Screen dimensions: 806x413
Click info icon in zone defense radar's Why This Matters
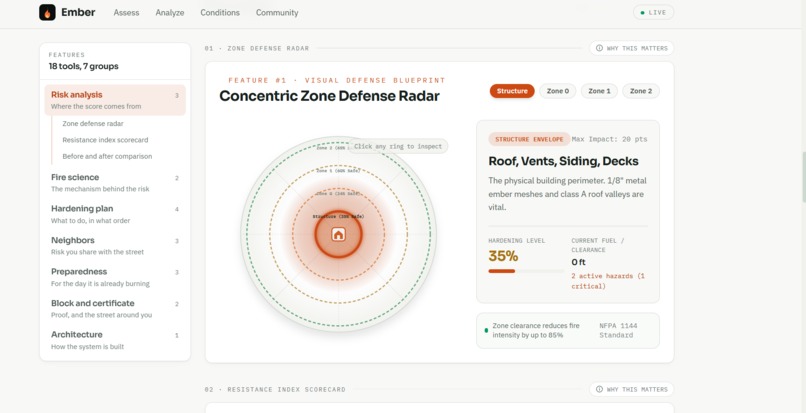coord(599,48)
